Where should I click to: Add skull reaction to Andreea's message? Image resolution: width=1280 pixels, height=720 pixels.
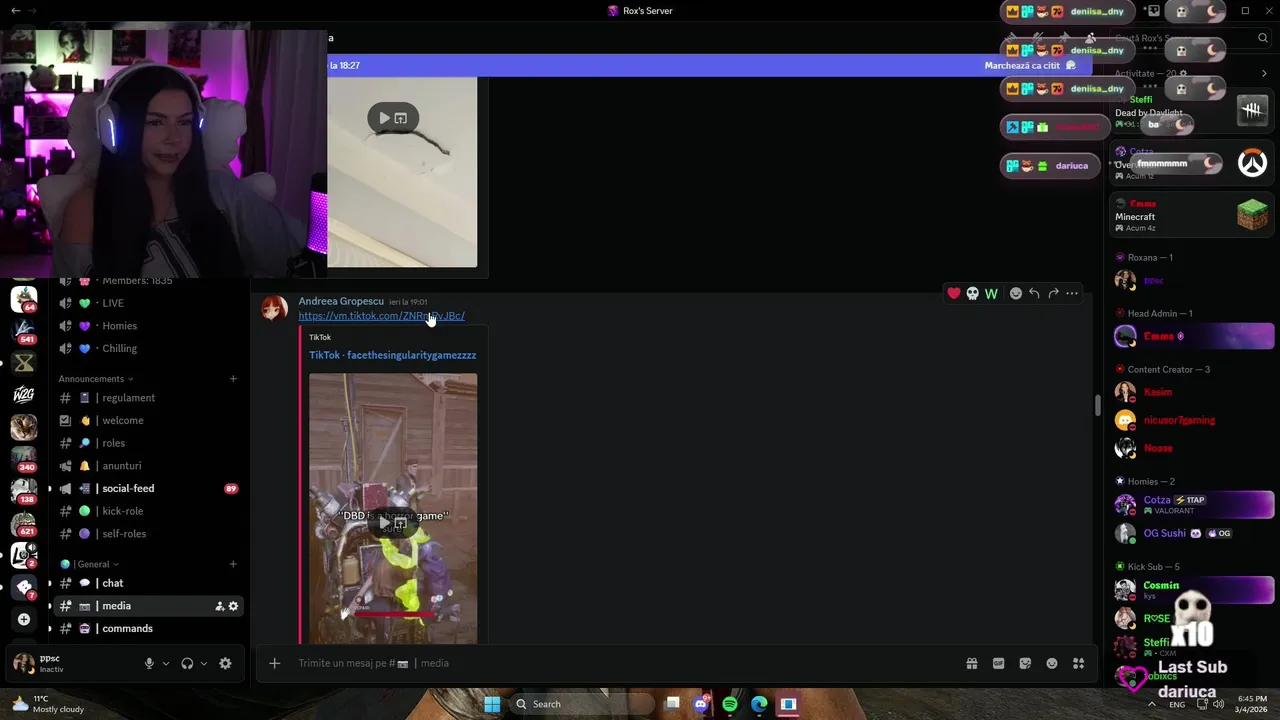tap(972, 293)
